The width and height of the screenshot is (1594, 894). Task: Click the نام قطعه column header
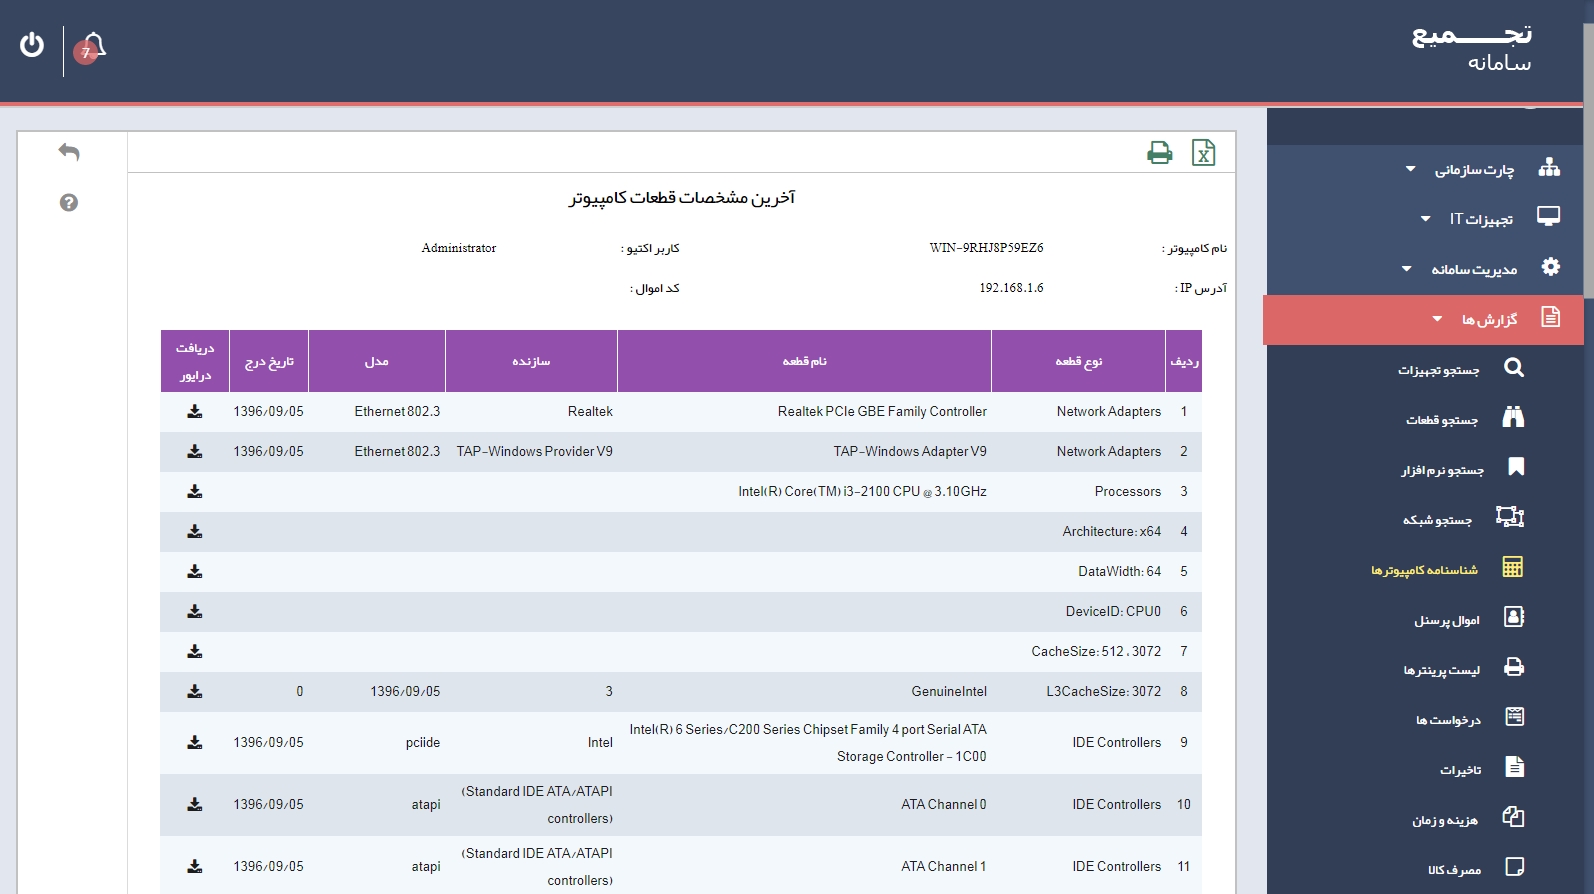tap(804, 361)
